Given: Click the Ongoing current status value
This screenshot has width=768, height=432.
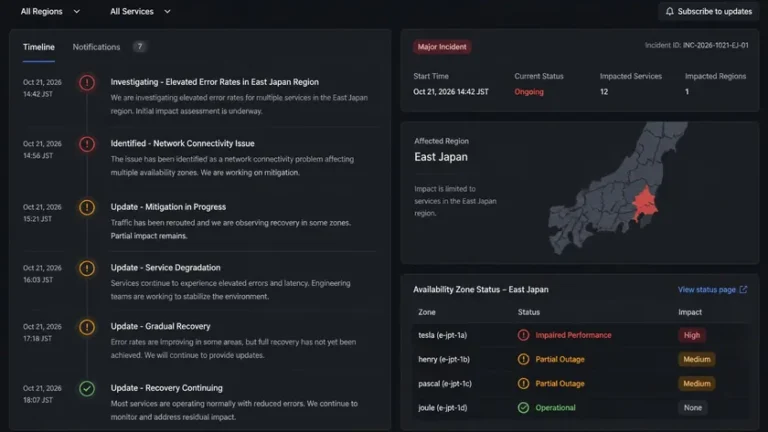Looking at the screenshot, I should click(x=529, y=92).
